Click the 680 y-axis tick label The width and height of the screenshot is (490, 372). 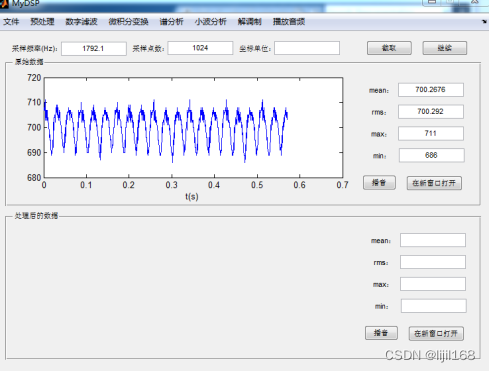pyautogui.click(x=34, y=178)
